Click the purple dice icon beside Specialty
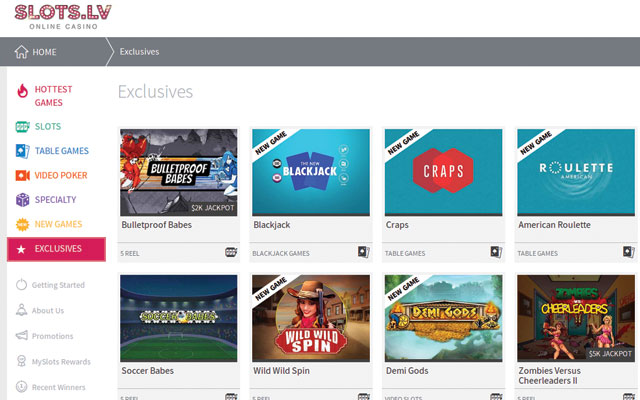The height and width of the screenshot is (400, 640). click(22, 200)
